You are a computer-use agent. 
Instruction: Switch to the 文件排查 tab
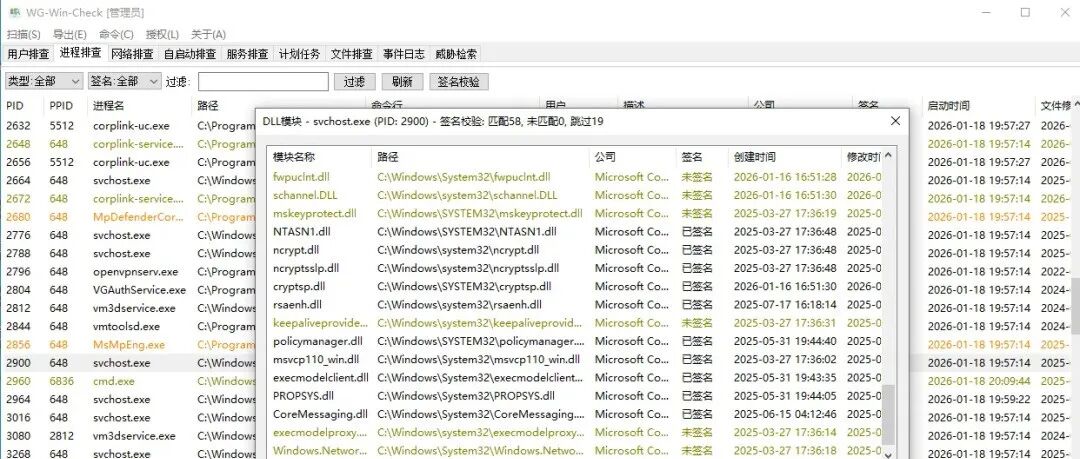point(351,54)
